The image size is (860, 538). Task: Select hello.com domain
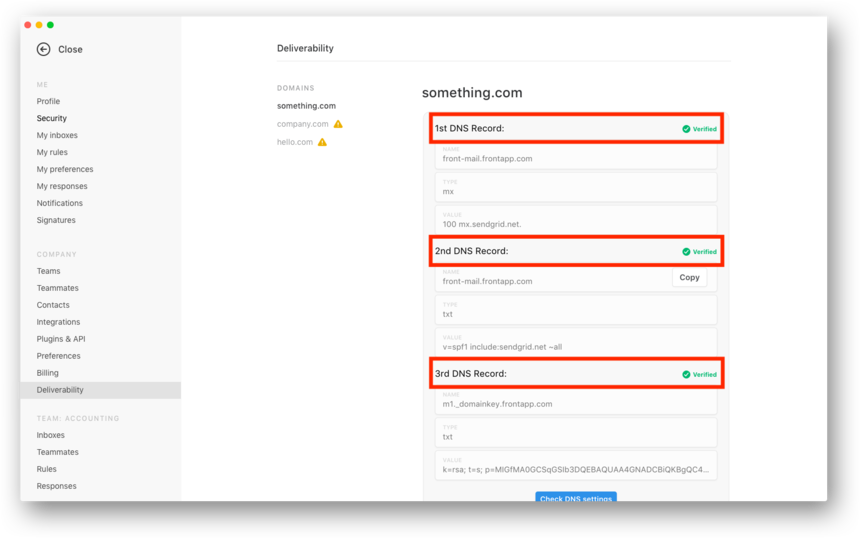295,142
